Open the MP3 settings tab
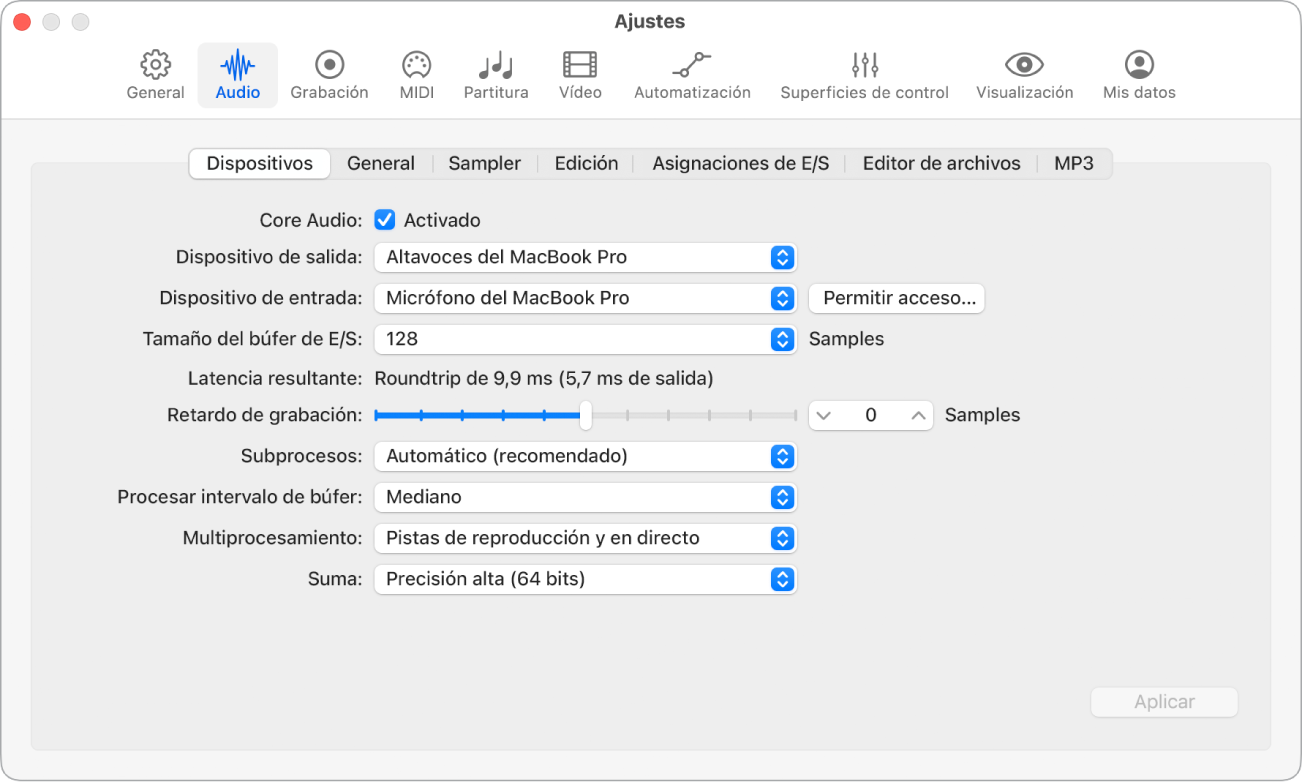Screen dimensions: 1303x782 pos(1074,162)
